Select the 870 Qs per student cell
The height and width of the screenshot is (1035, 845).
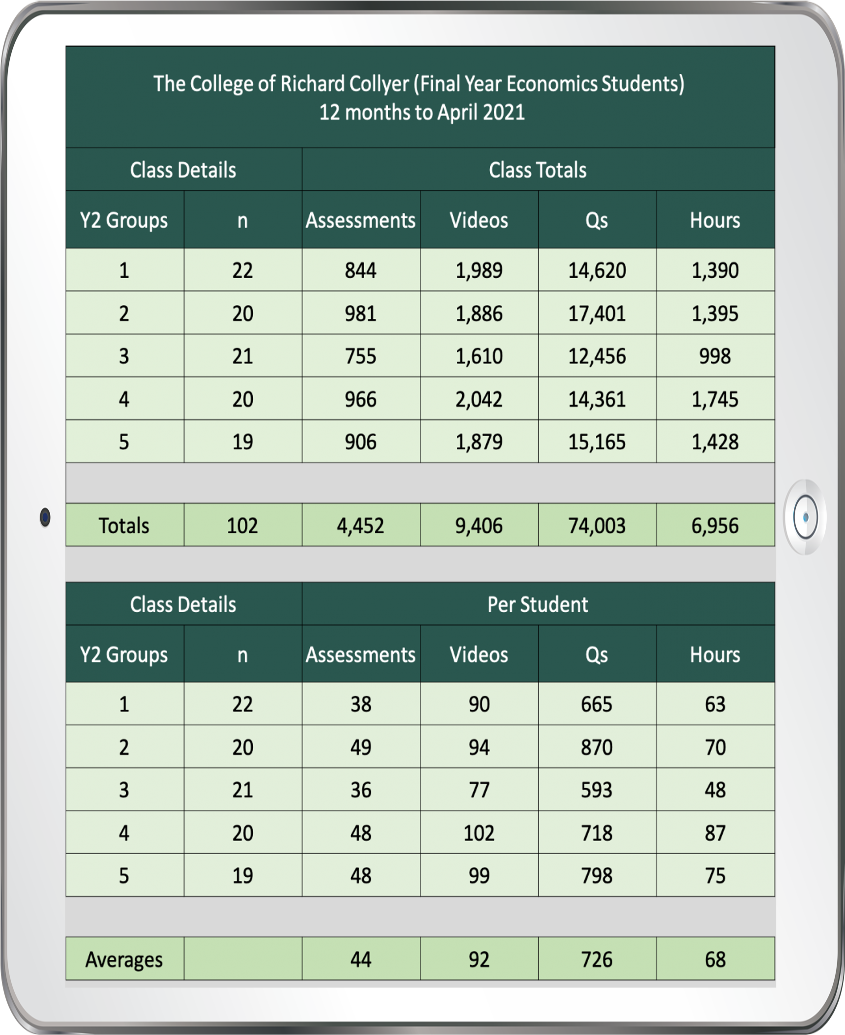coord(597,747)
